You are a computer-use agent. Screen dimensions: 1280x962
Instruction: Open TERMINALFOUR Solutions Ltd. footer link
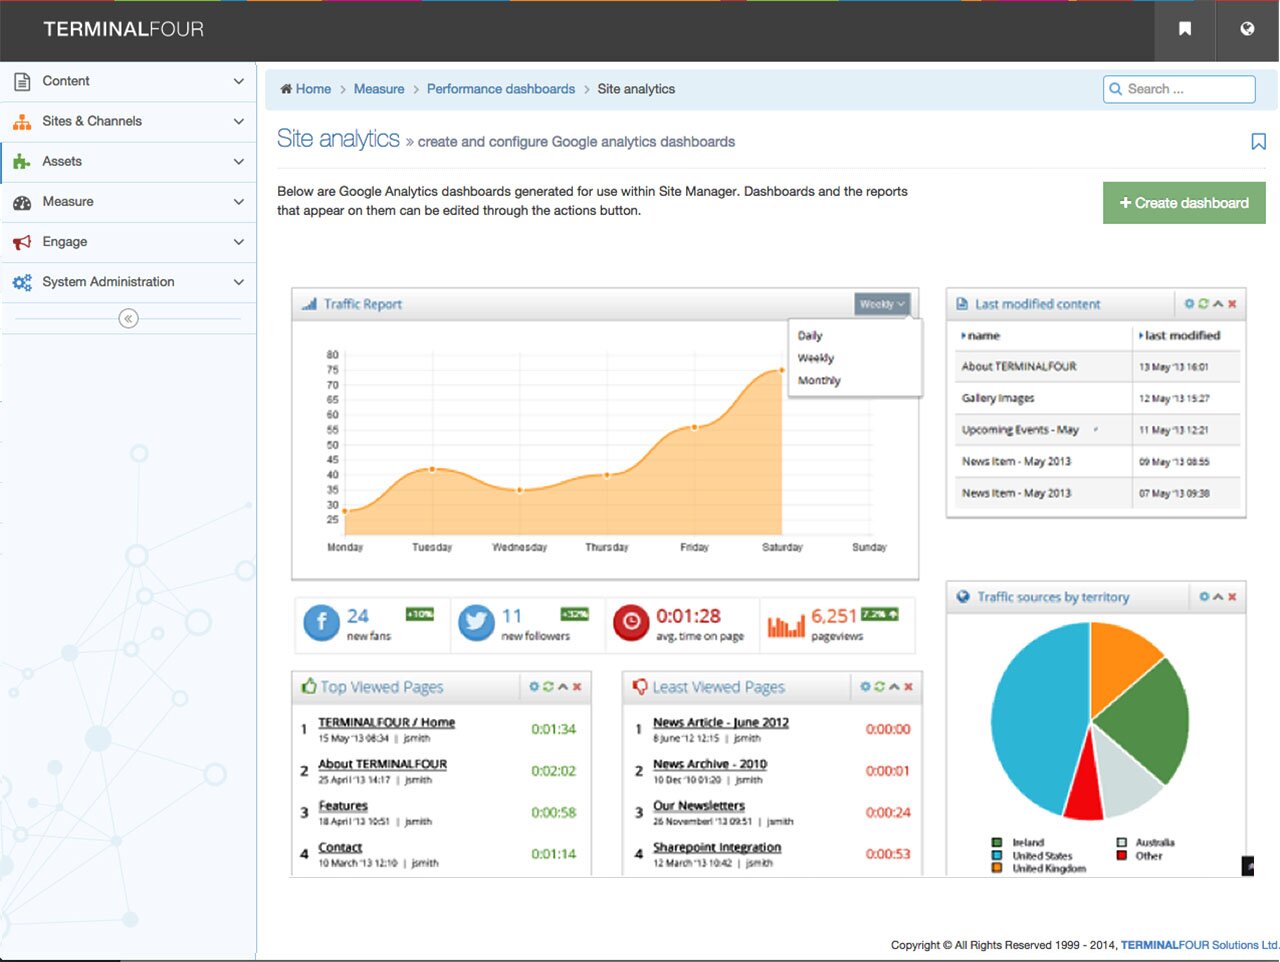(x=1200, y=945)
